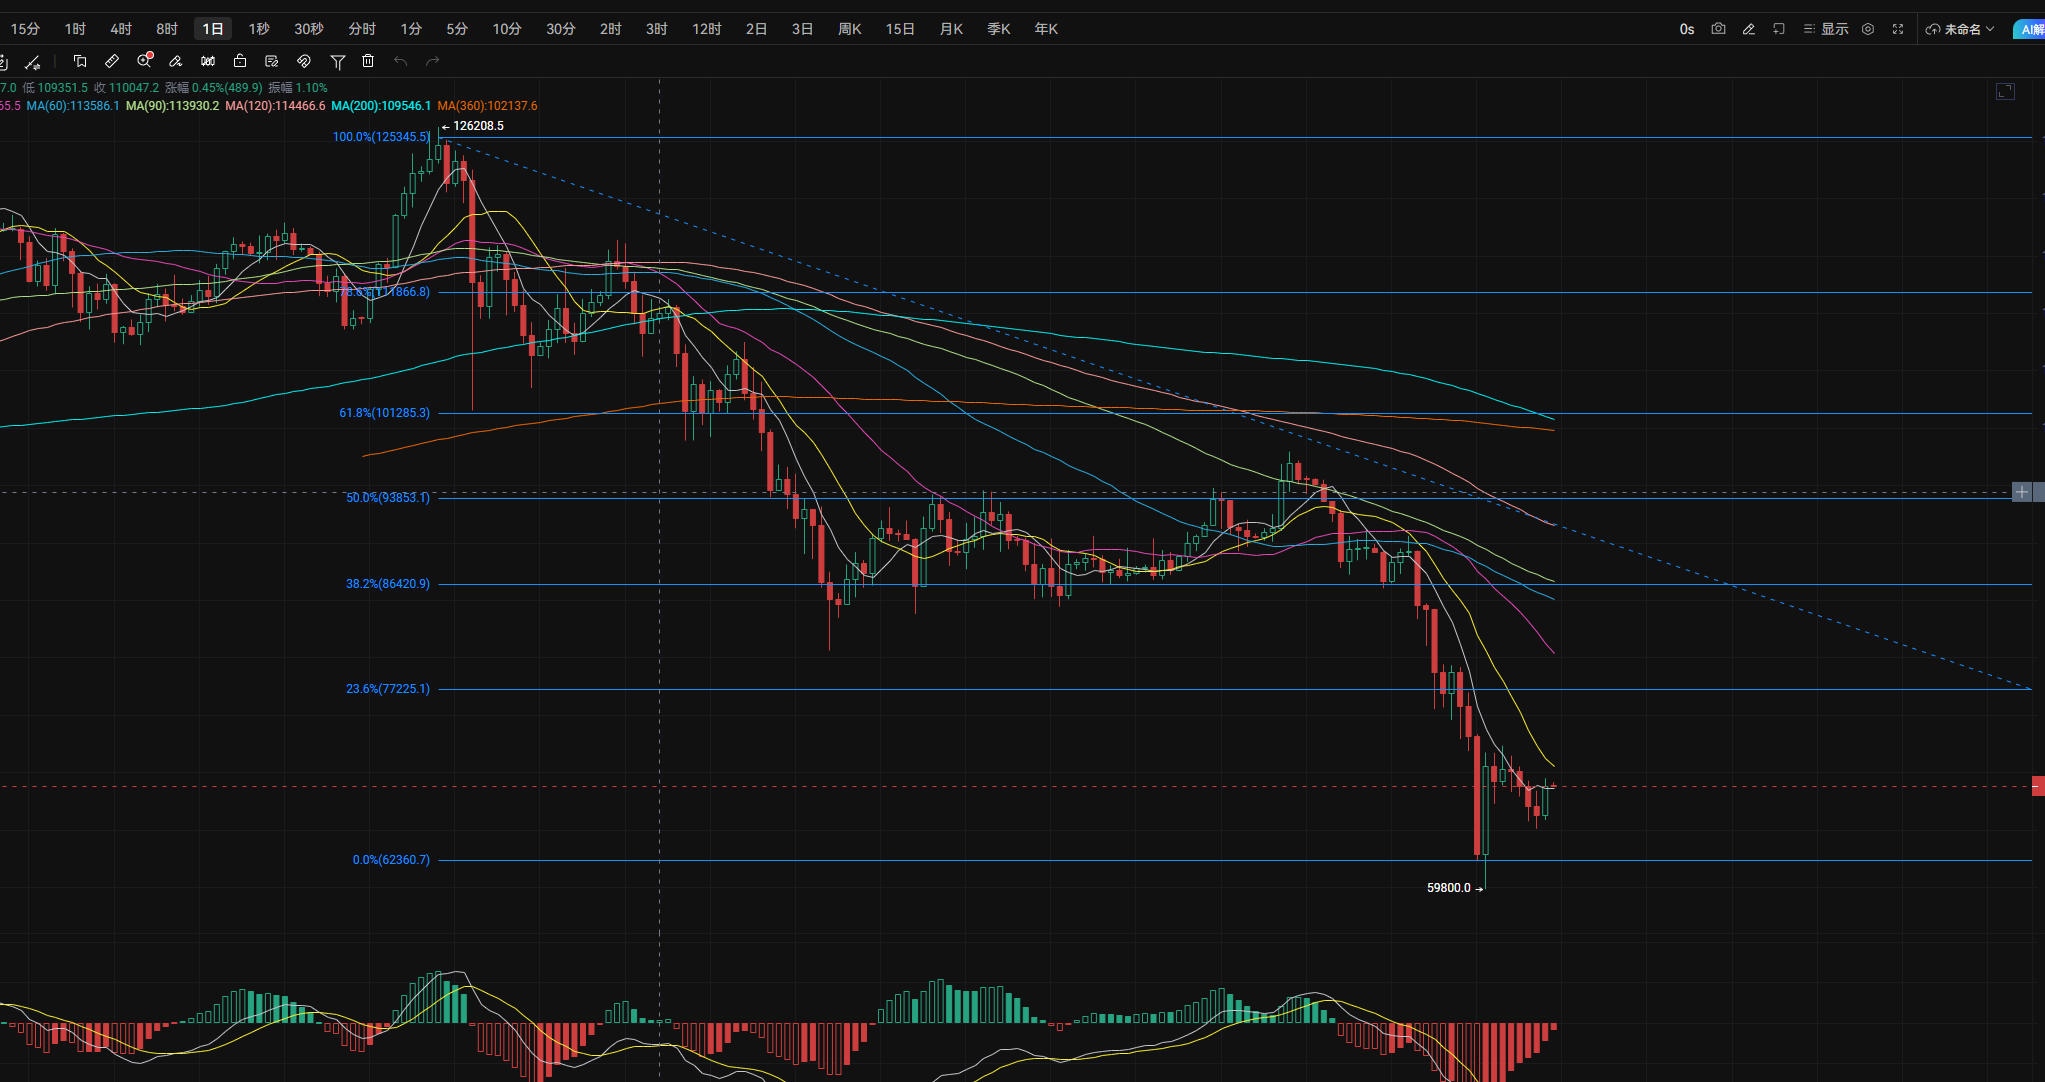Screen dimensions: 2045x1082
Task: Switch to the 4时 timeframe tab
Action: [x=121, y=29]
